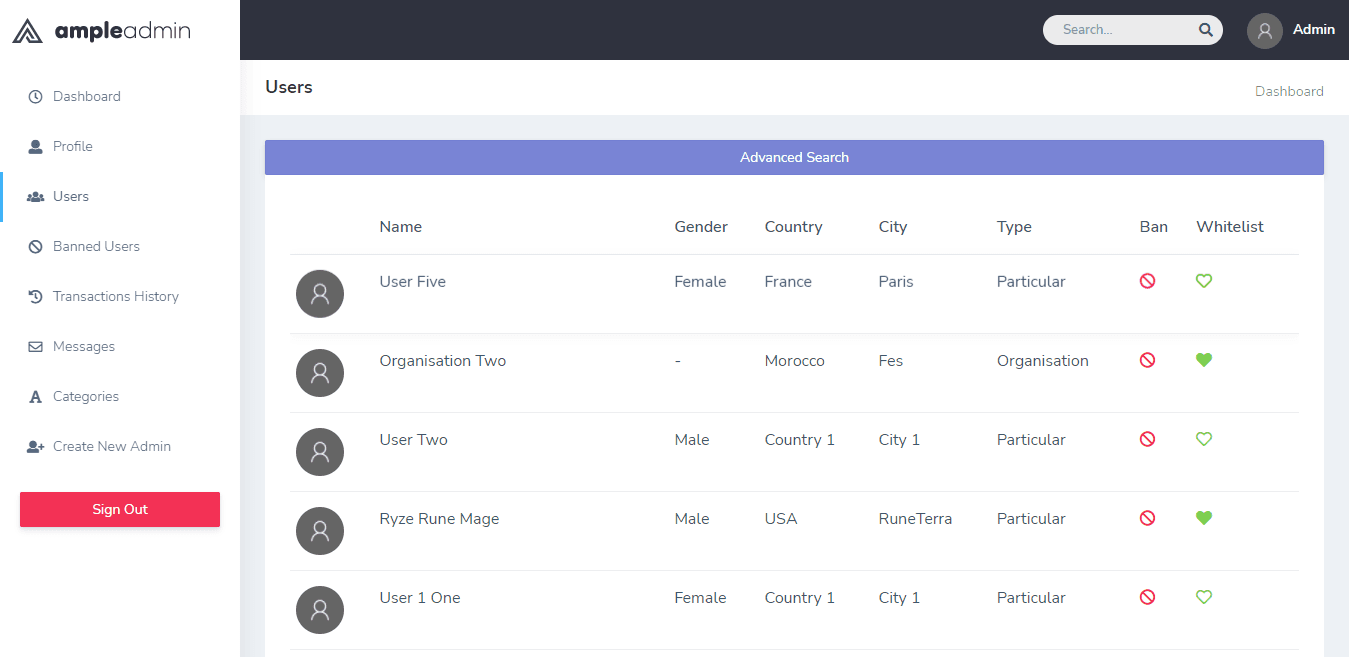Click the Sign Out button

point(119,509)
